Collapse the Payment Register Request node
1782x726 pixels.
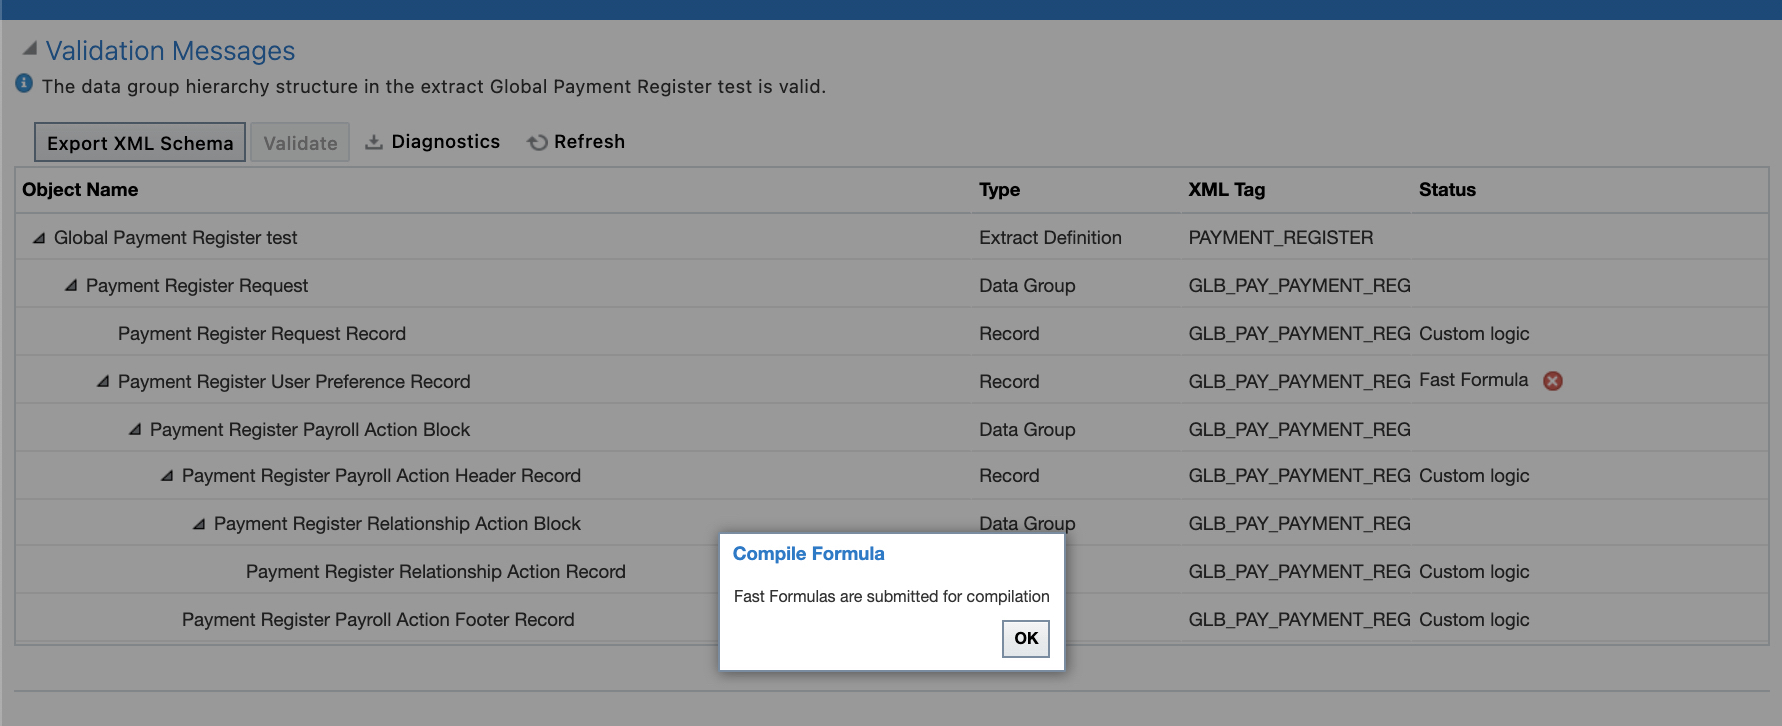pos(71,286)
